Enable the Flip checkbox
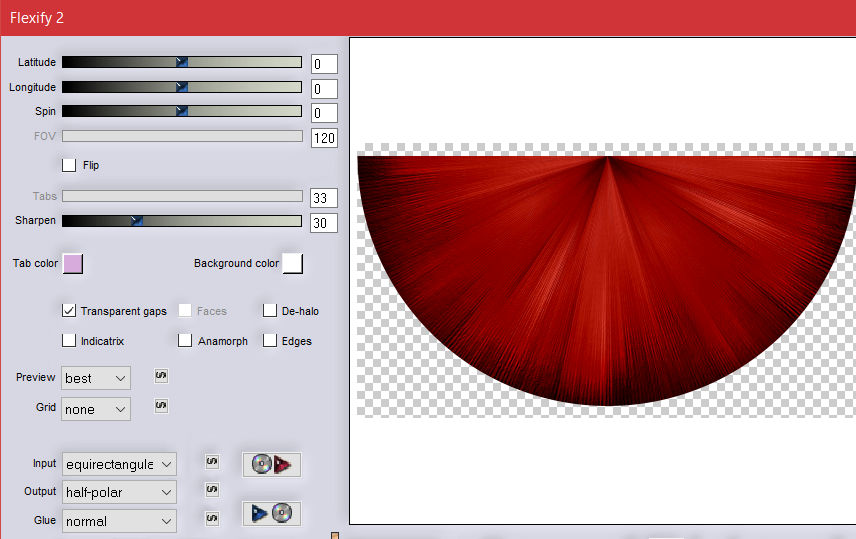Viewport: 856px width, 539px height. pyautogui.click(x=69, y=165)
